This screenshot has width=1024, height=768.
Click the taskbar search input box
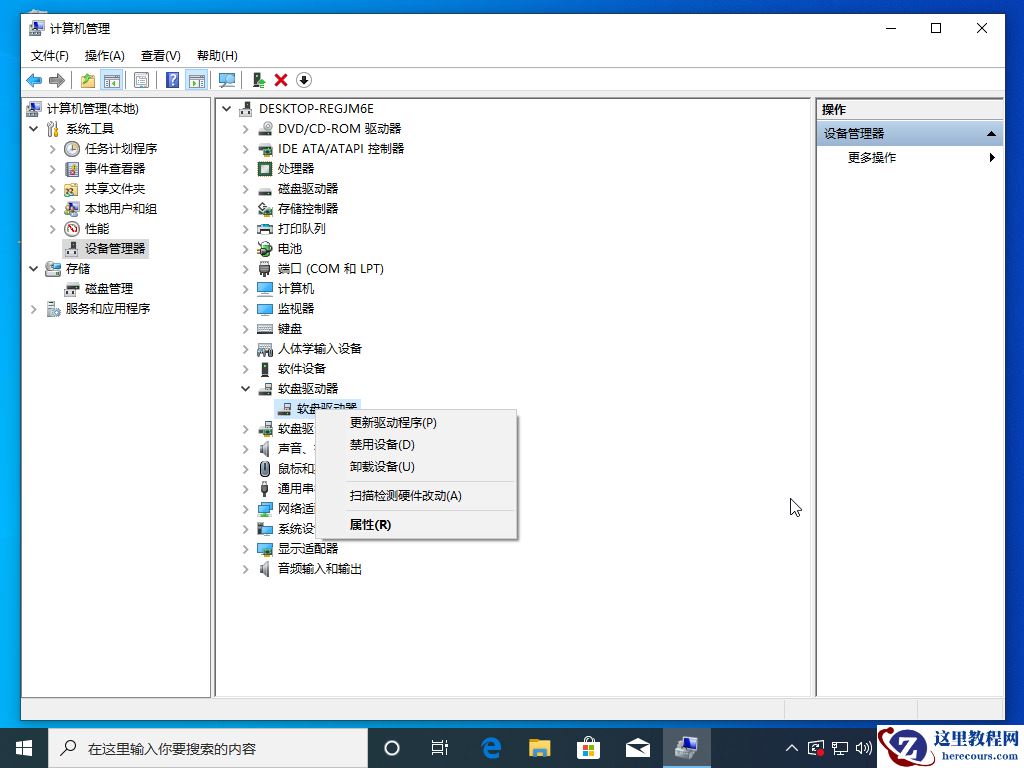click(x=200, y=747)
